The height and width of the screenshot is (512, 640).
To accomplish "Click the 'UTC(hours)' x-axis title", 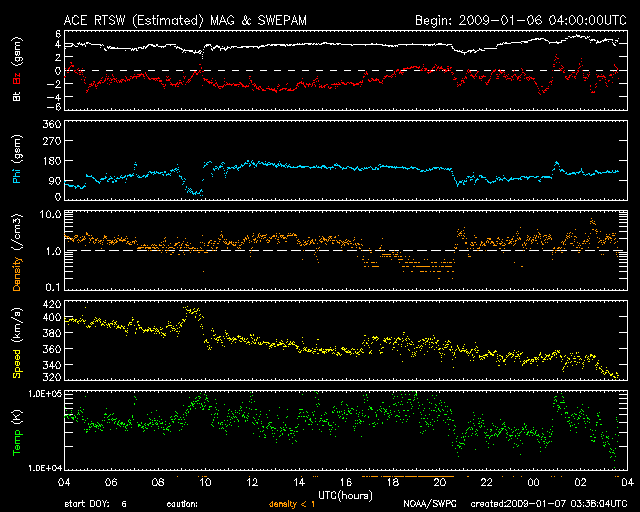I will 345,495.
